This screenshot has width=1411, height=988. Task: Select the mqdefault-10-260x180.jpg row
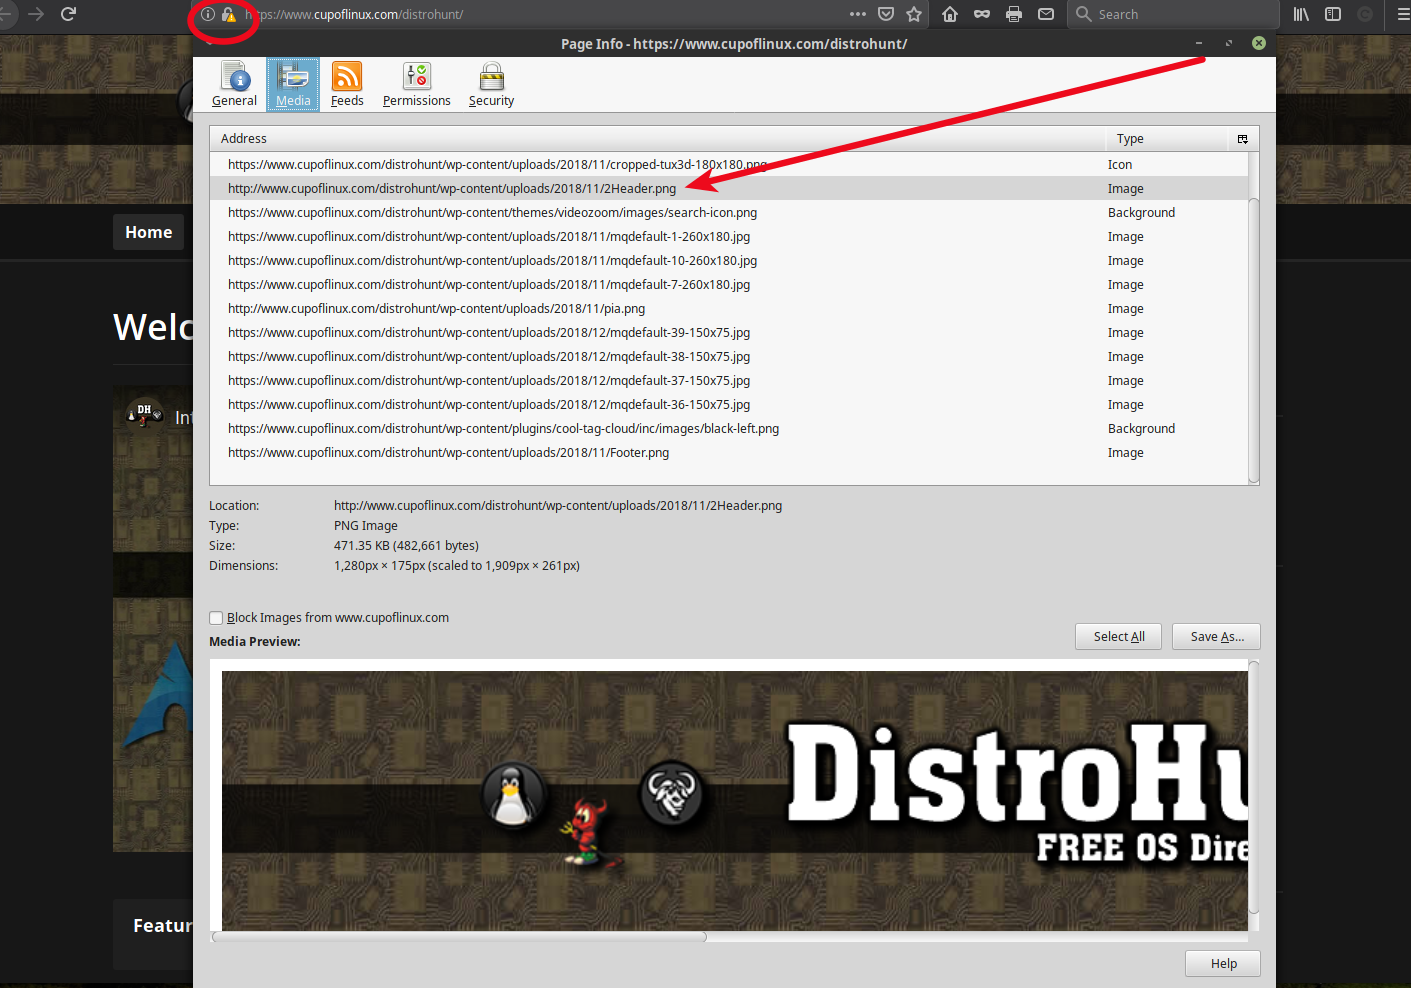[x=729, y=261]
